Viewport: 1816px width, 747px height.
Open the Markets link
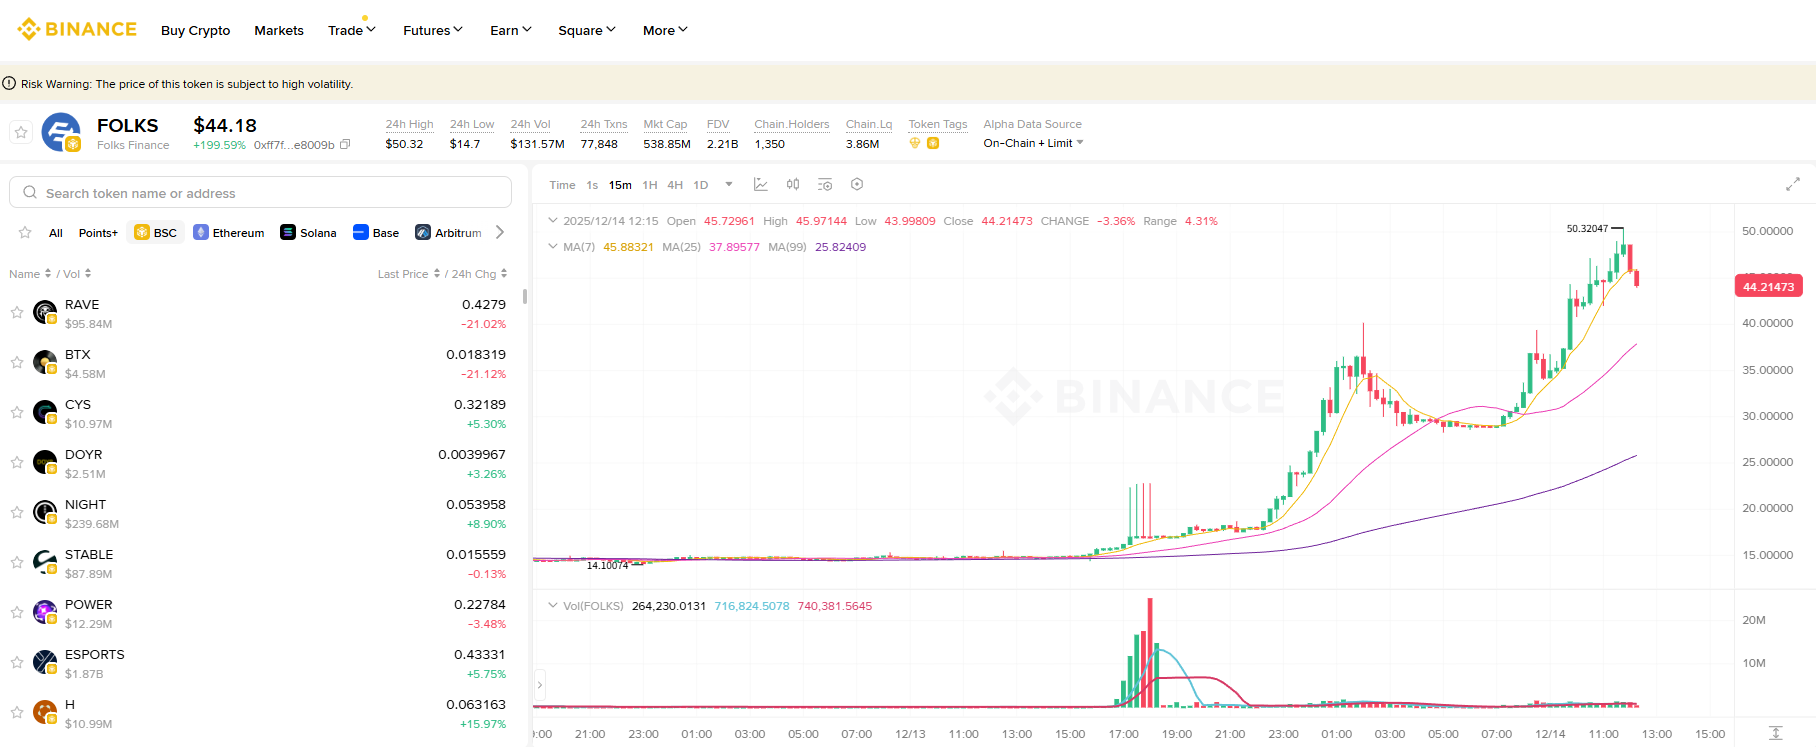pyautogui.click(x=279, y=30)
